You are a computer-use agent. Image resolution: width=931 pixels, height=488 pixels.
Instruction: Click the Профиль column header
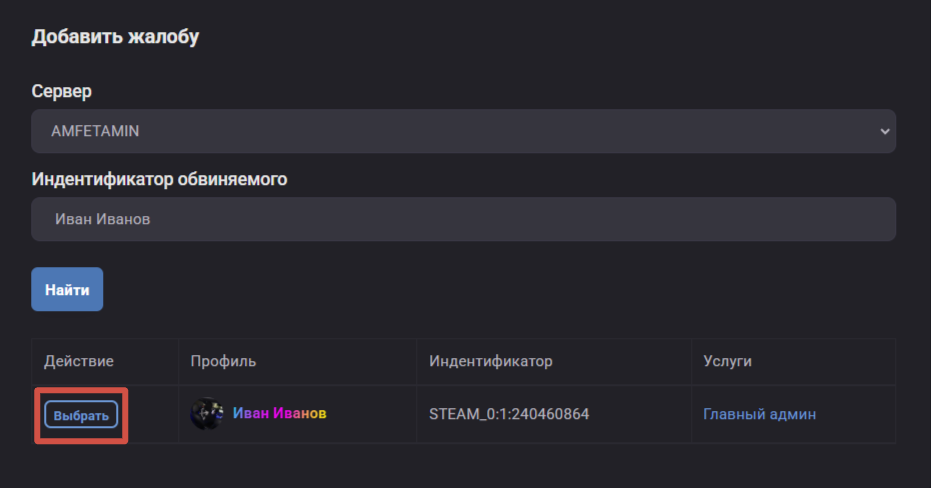click(x=223, y=361)
